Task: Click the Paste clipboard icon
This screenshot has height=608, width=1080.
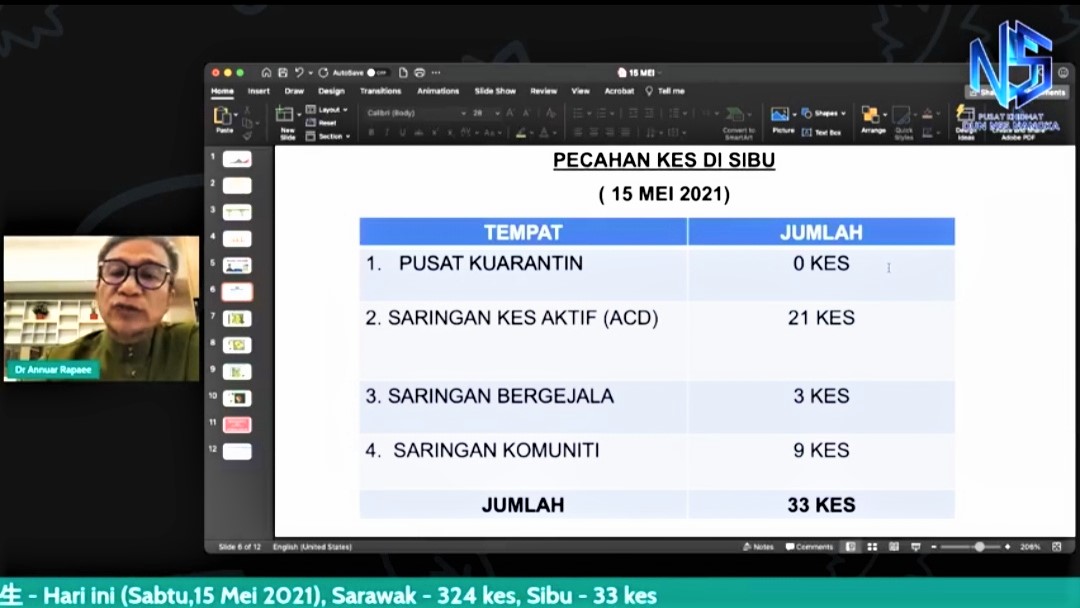Action: pyautogui.click(x=223, y=117)
